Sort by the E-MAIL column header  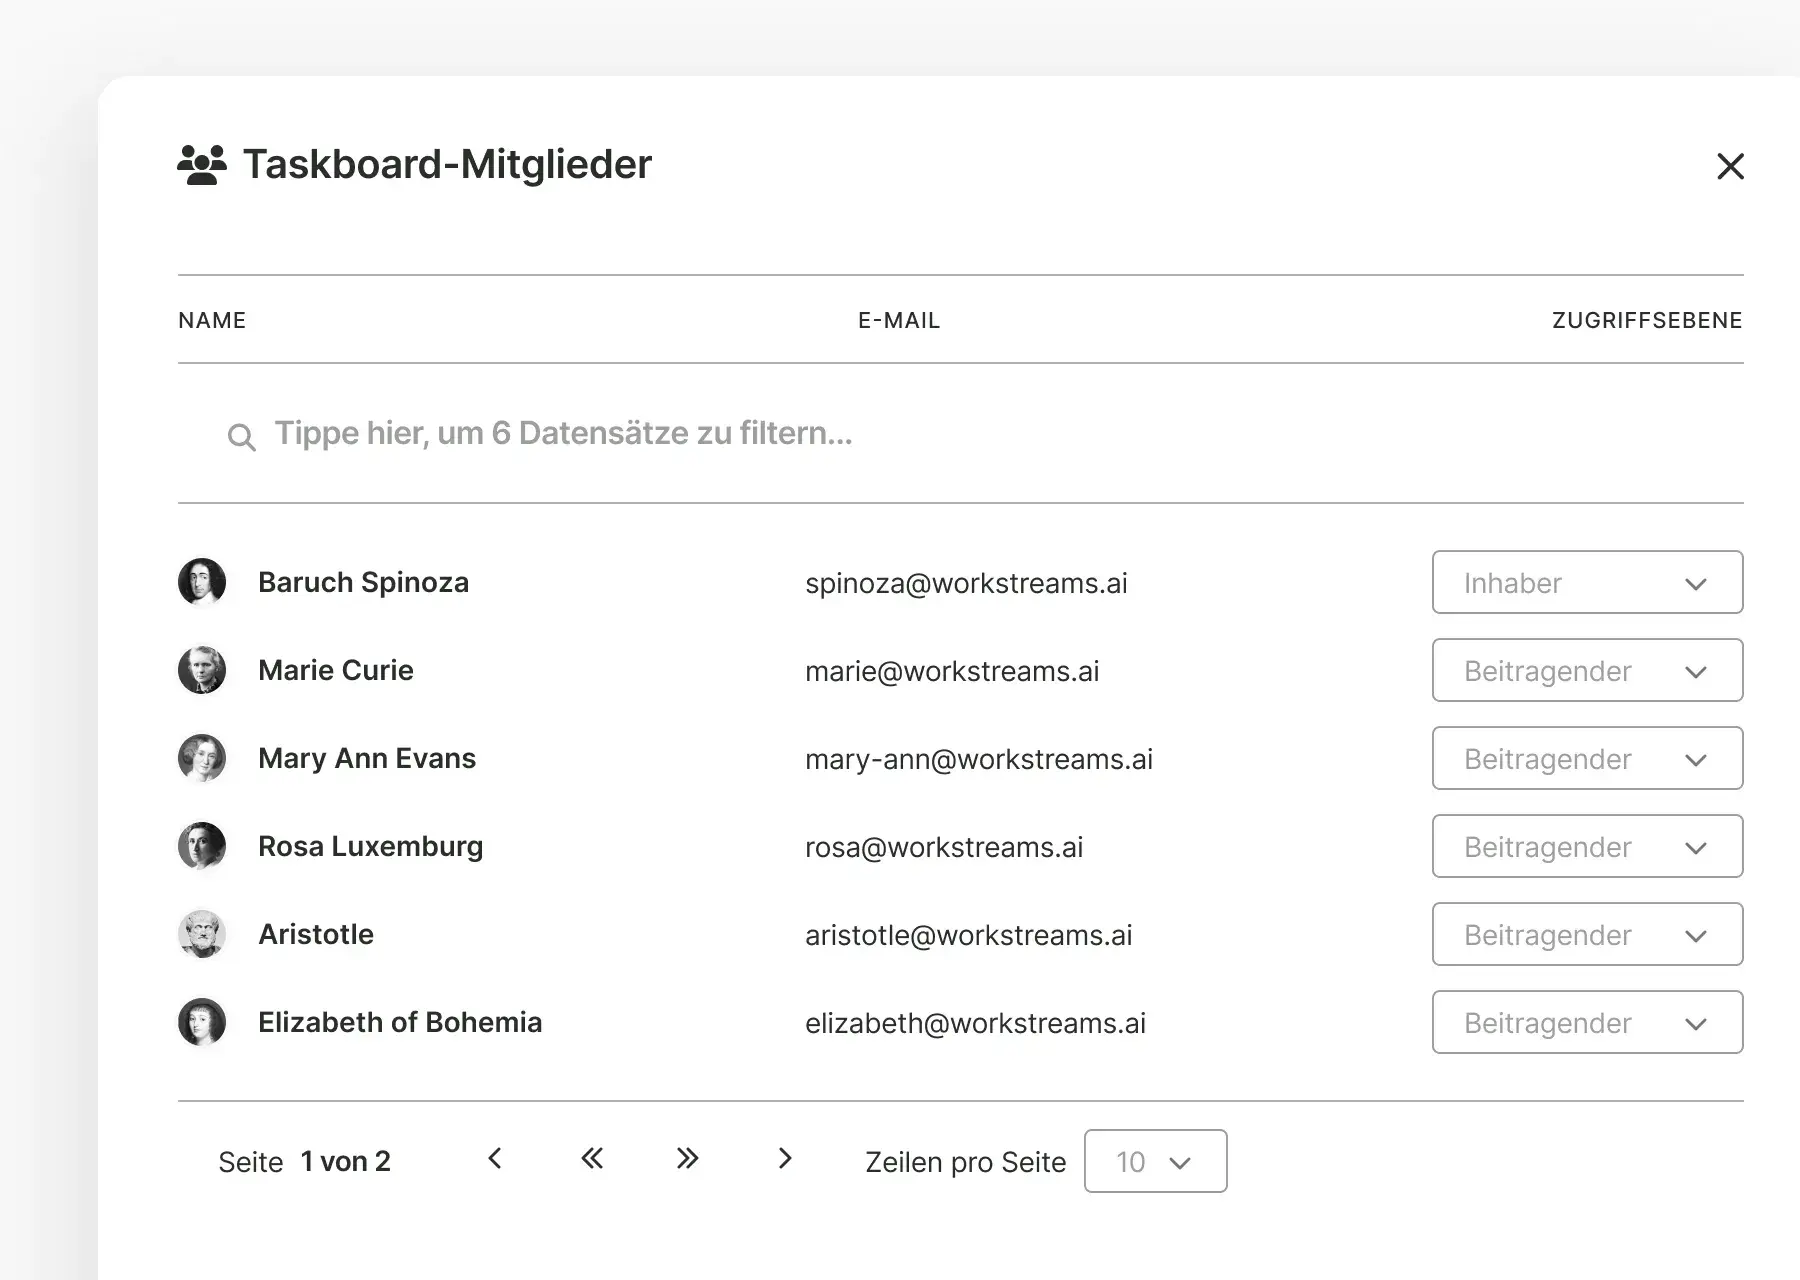(x=899, y=320)
